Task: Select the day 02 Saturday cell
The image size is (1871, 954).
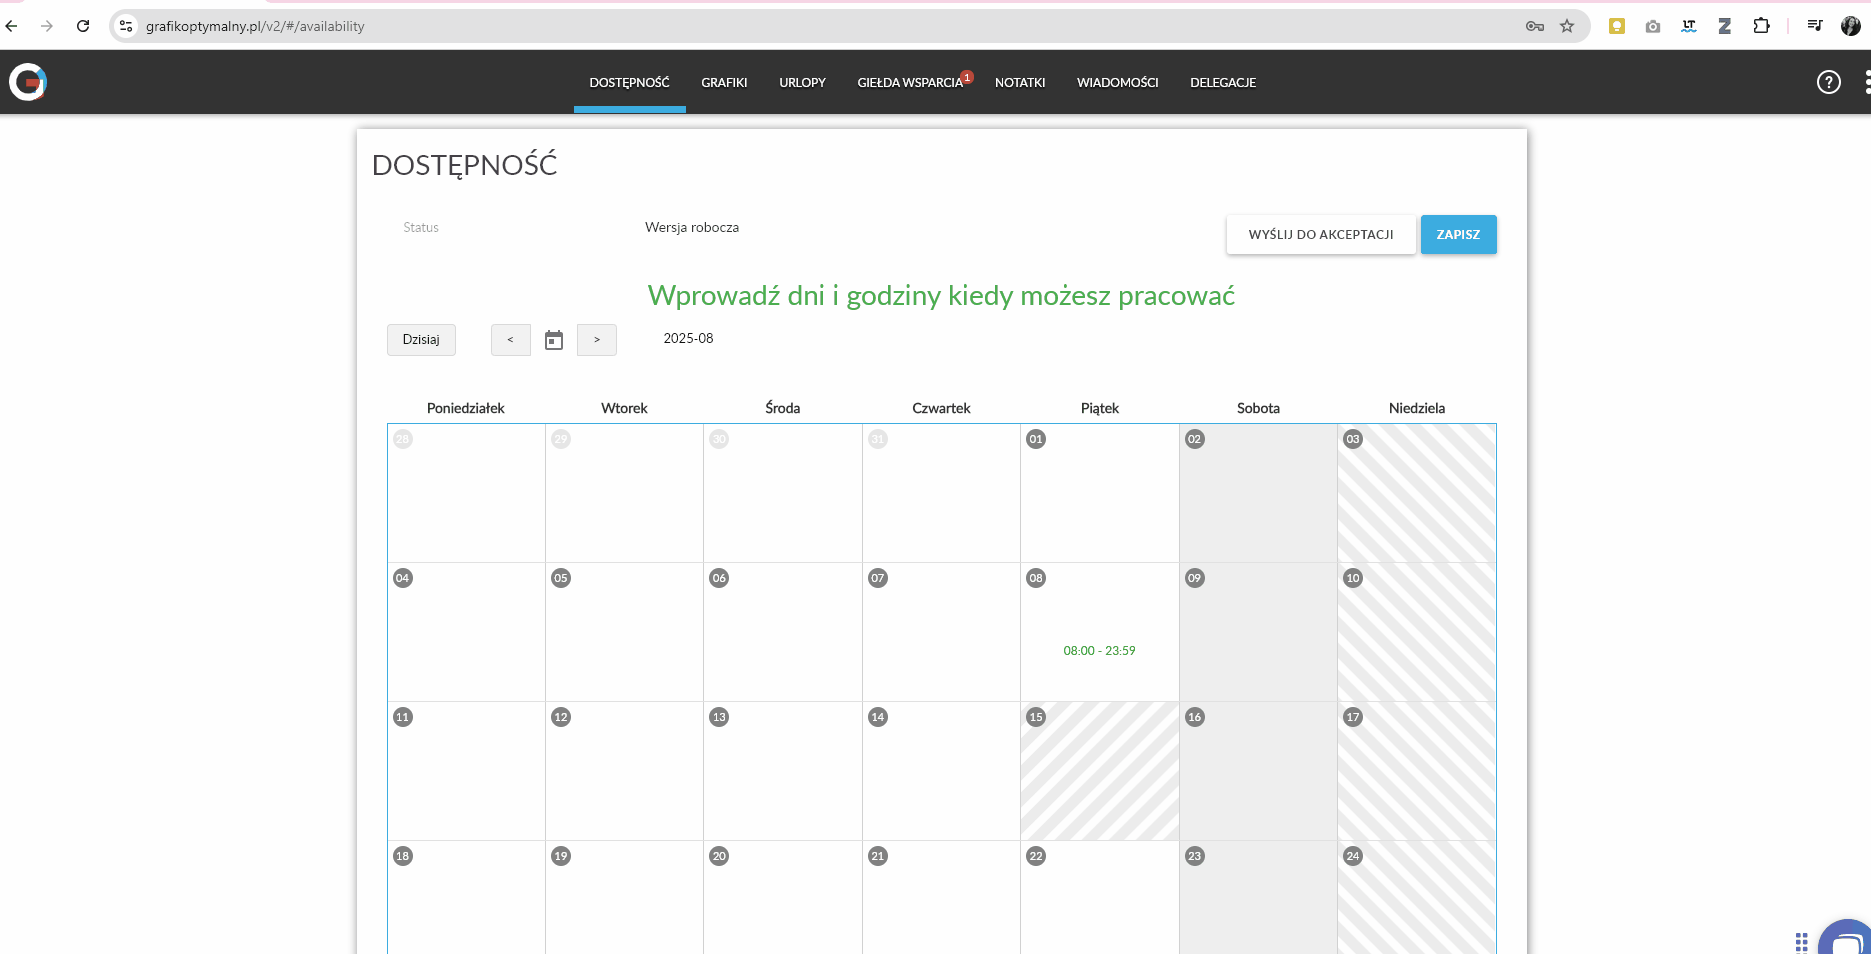Action: point(1258,493)
